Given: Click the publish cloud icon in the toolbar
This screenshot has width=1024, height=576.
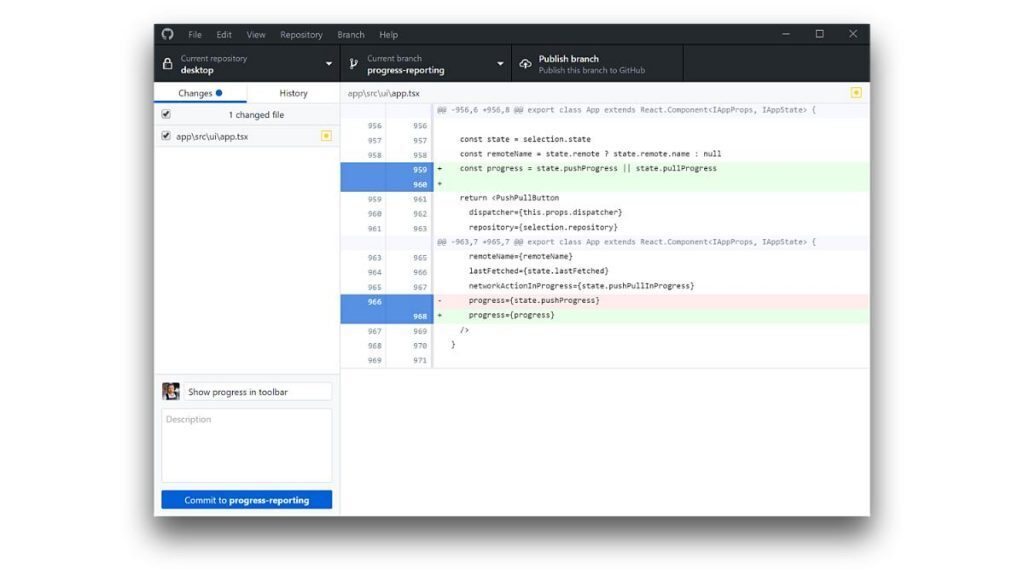Looking at the screenshot, I should pyautogui.click(x=524, y=62).
